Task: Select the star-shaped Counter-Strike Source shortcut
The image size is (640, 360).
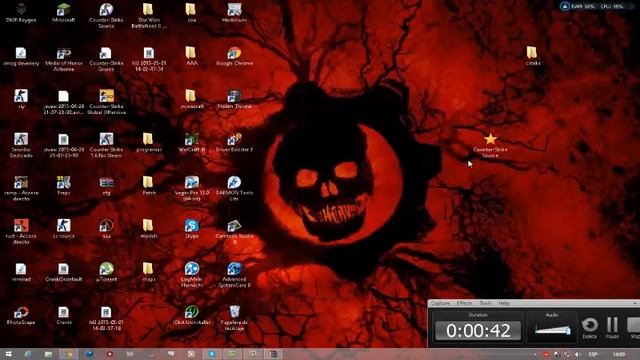Action: pos(490,145)
